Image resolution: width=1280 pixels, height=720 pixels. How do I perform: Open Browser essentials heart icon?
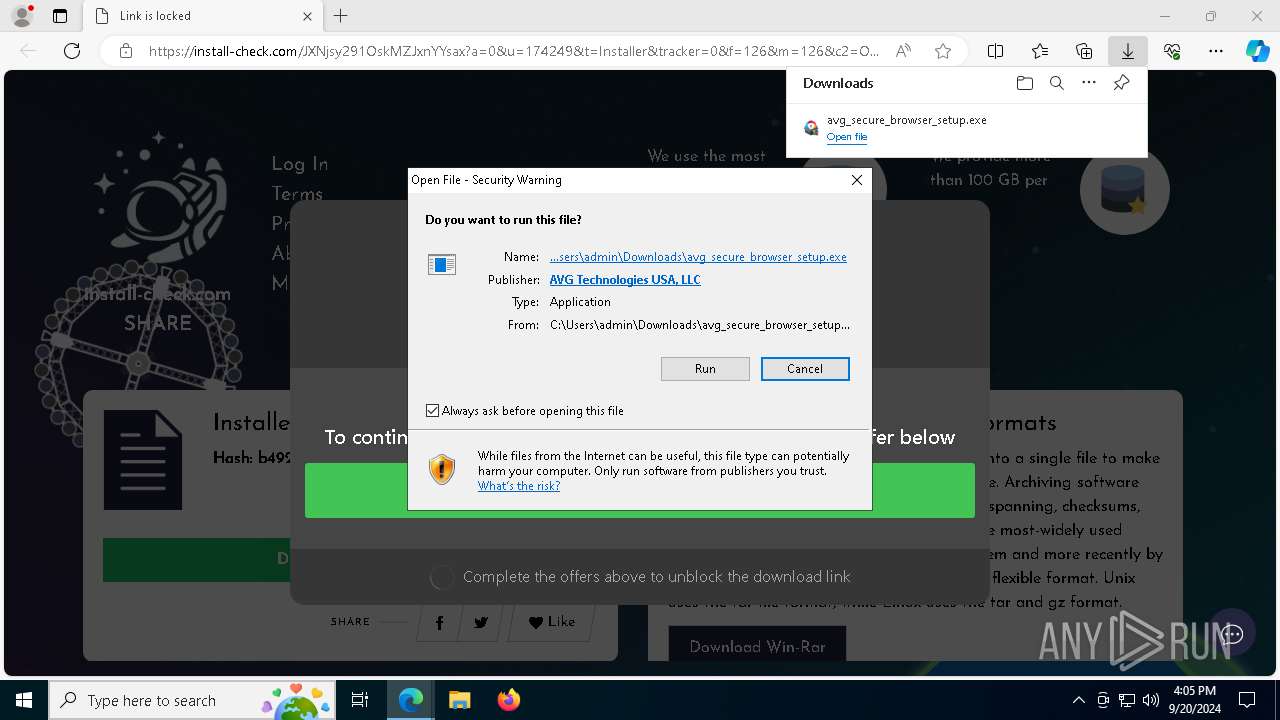coord(1172,51)
